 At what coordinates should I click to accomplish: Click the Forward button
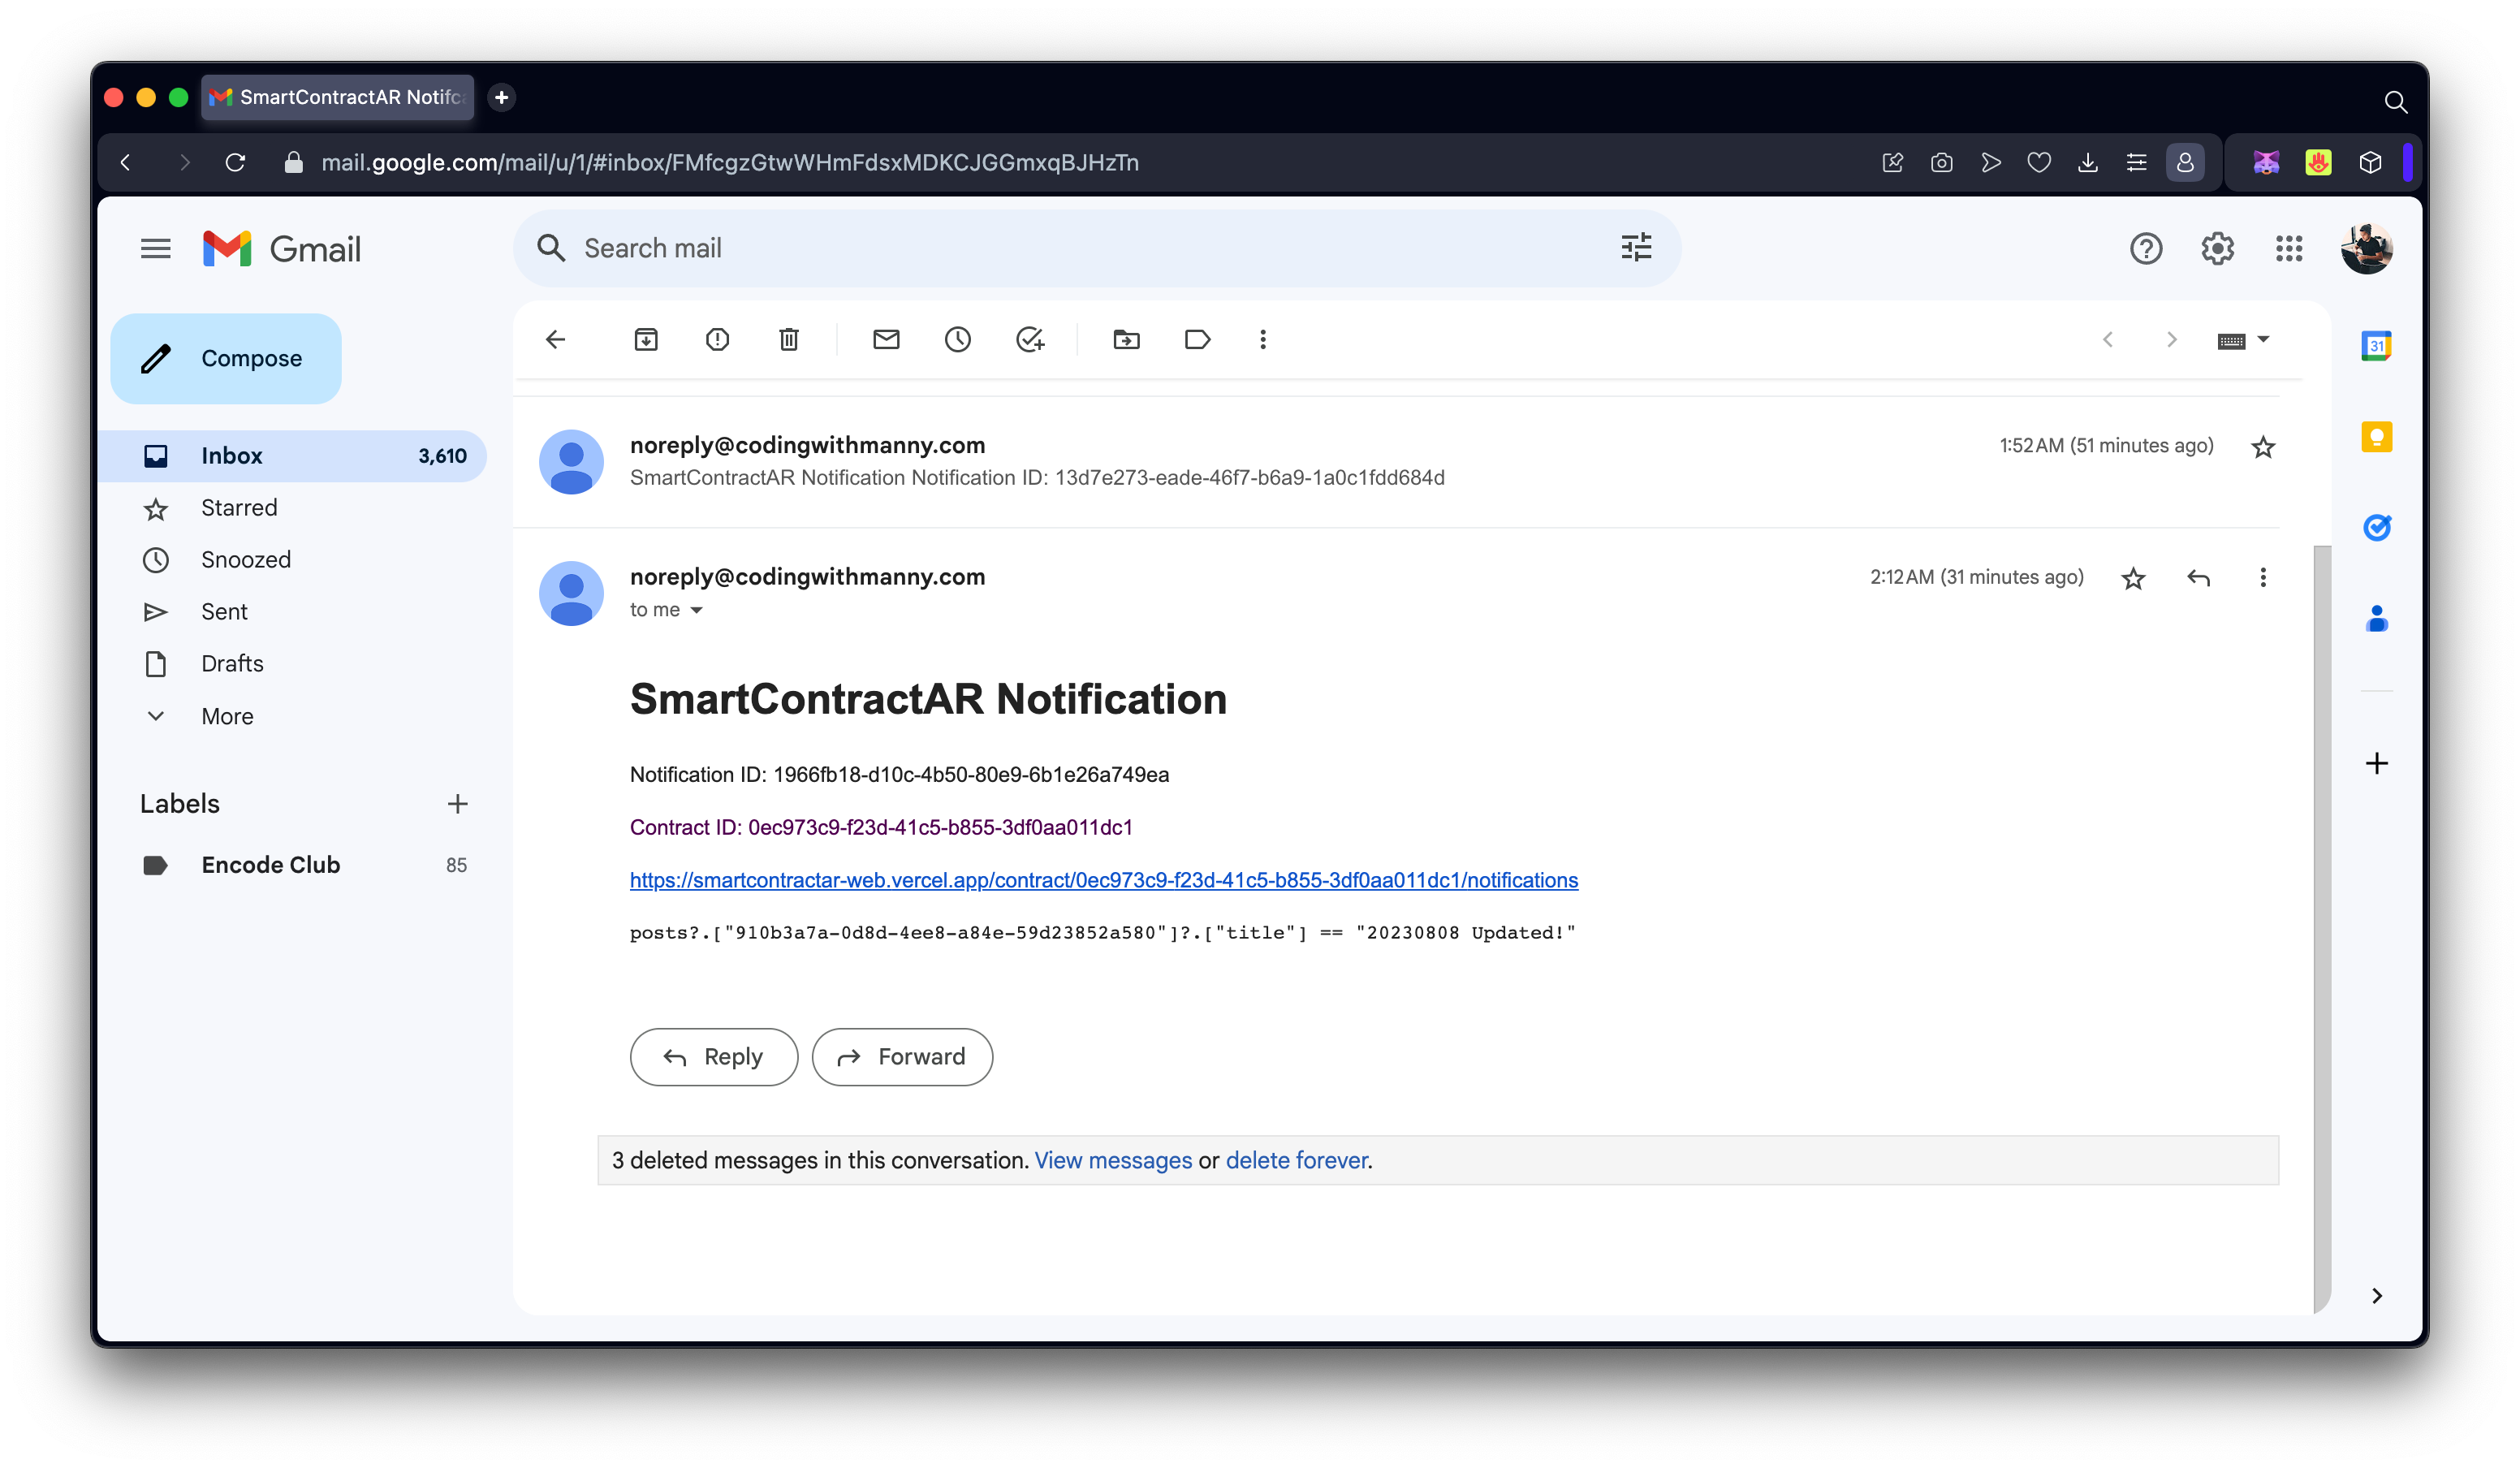click(902, 1057)
